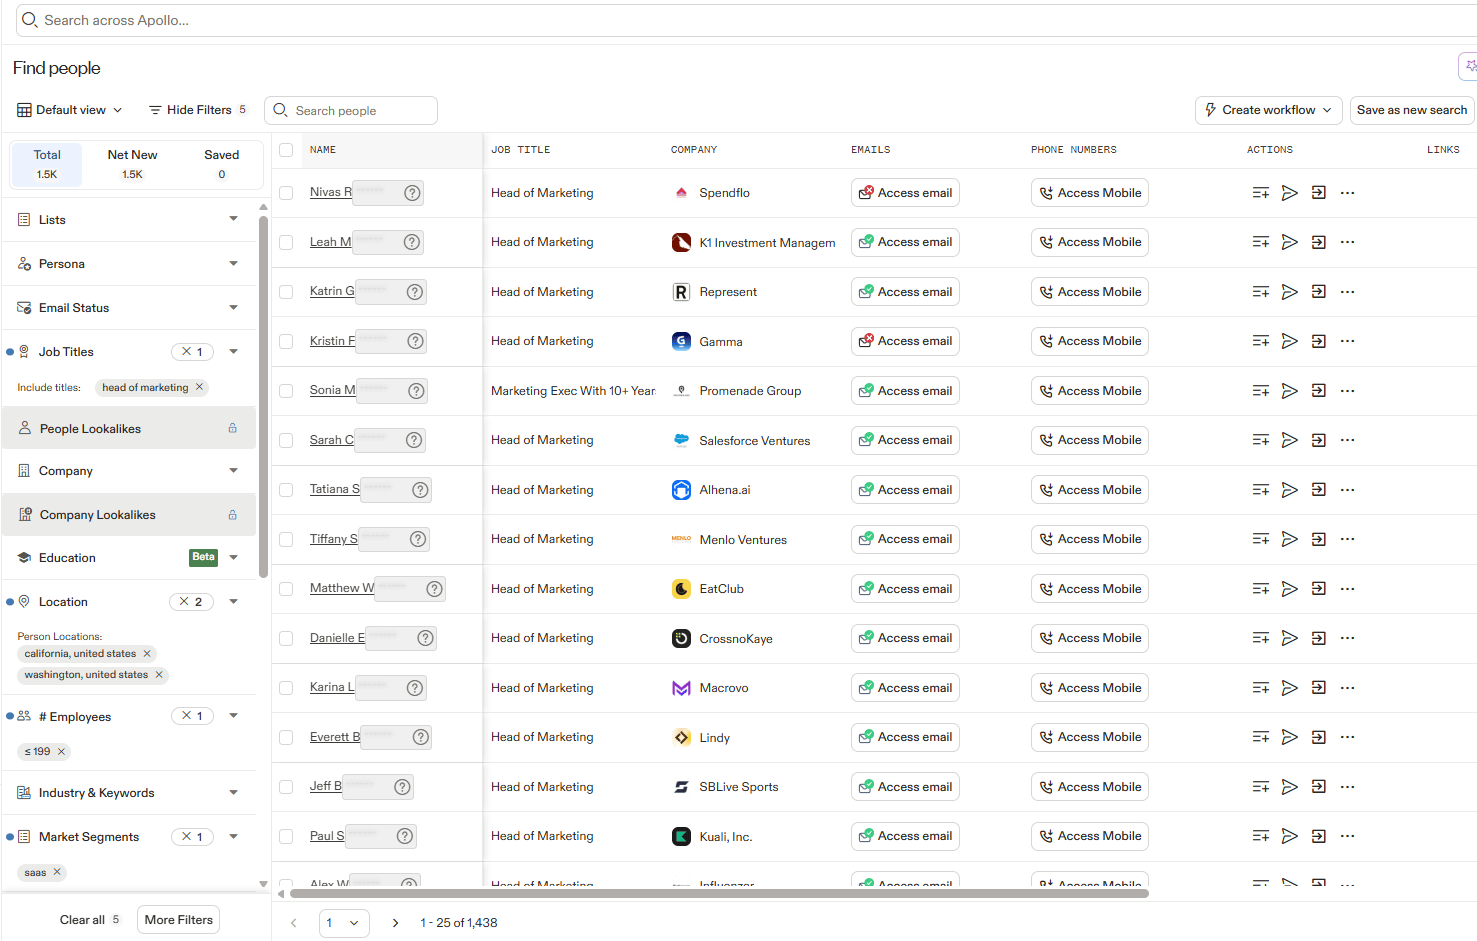The image size is (1477, 941).
Task: Open more options in Kristin F row
Action: 1348,341
